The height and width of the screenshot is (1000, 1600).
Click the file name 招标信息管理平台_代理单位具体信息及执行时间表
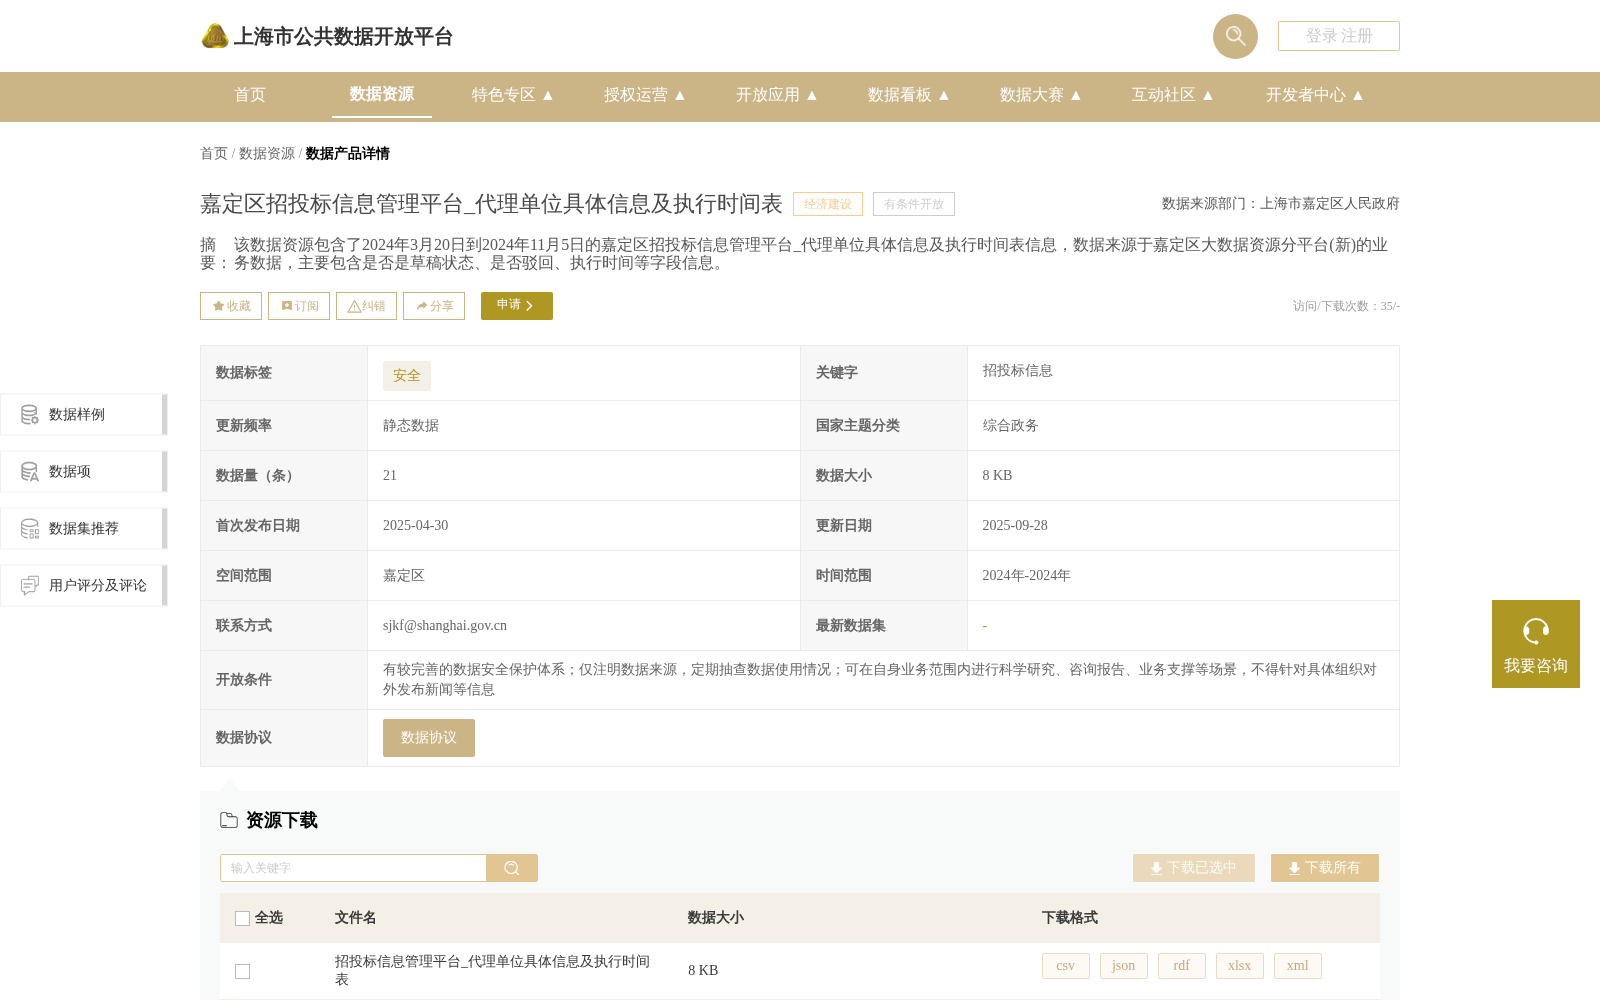492,970
